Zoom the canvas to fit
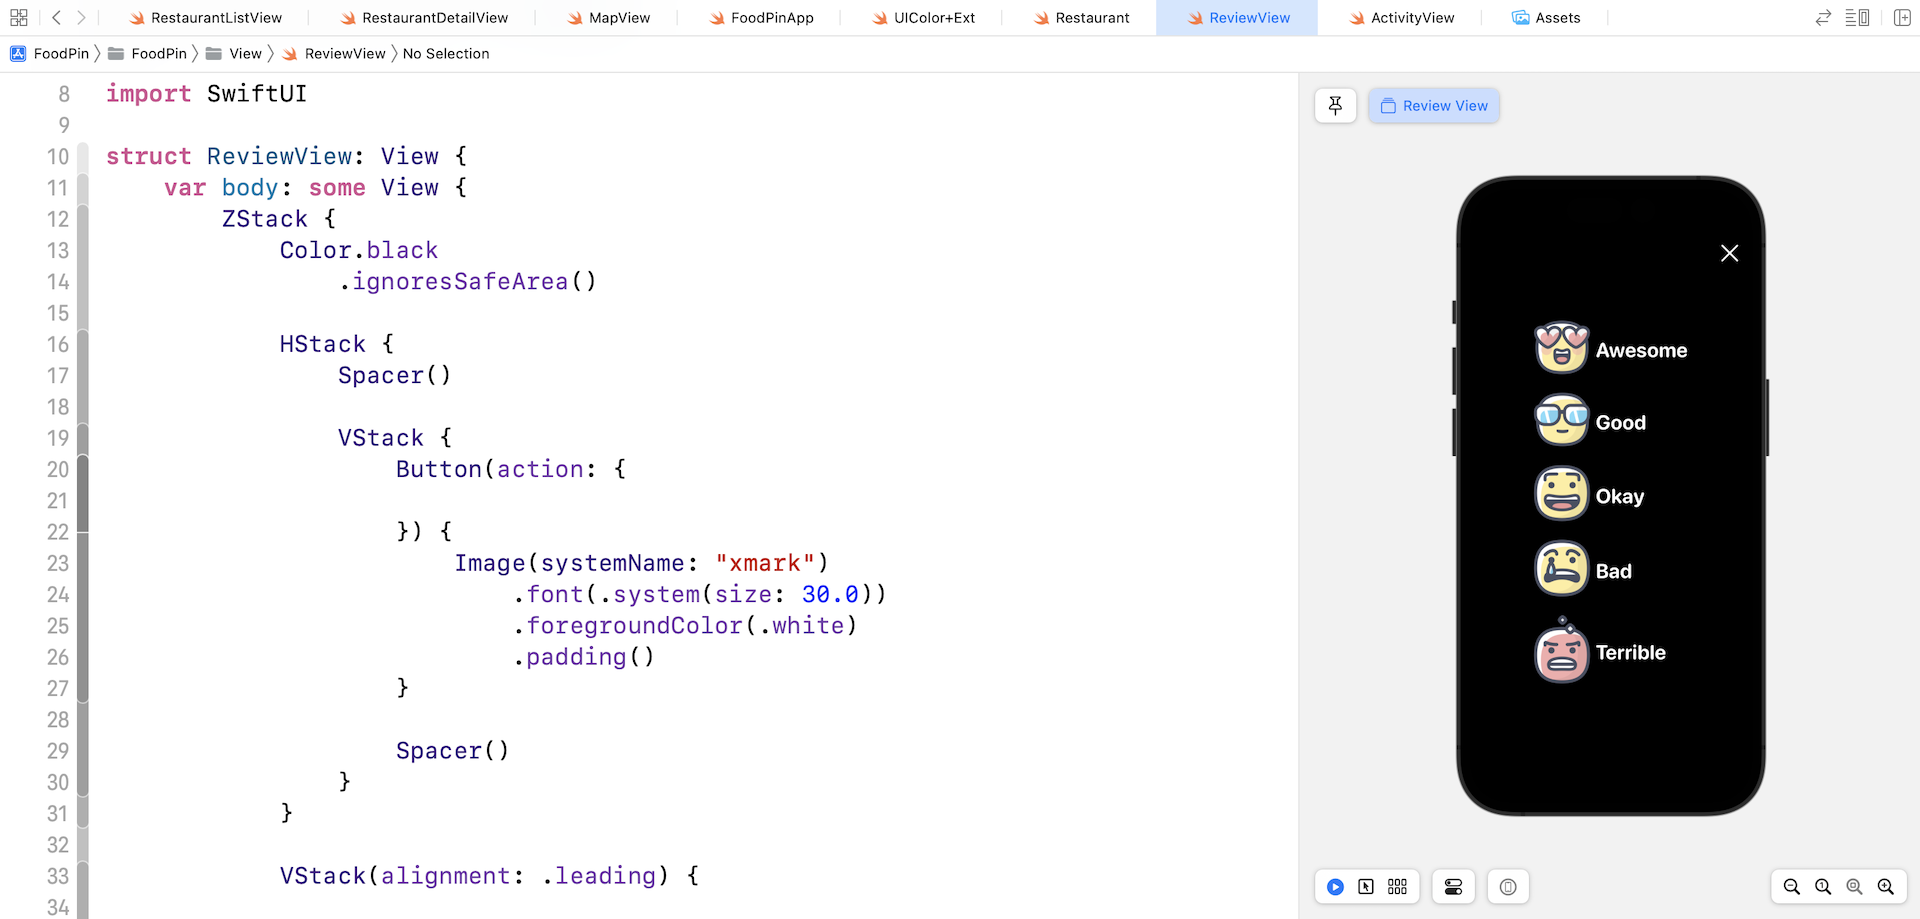 pos(1853,886)
